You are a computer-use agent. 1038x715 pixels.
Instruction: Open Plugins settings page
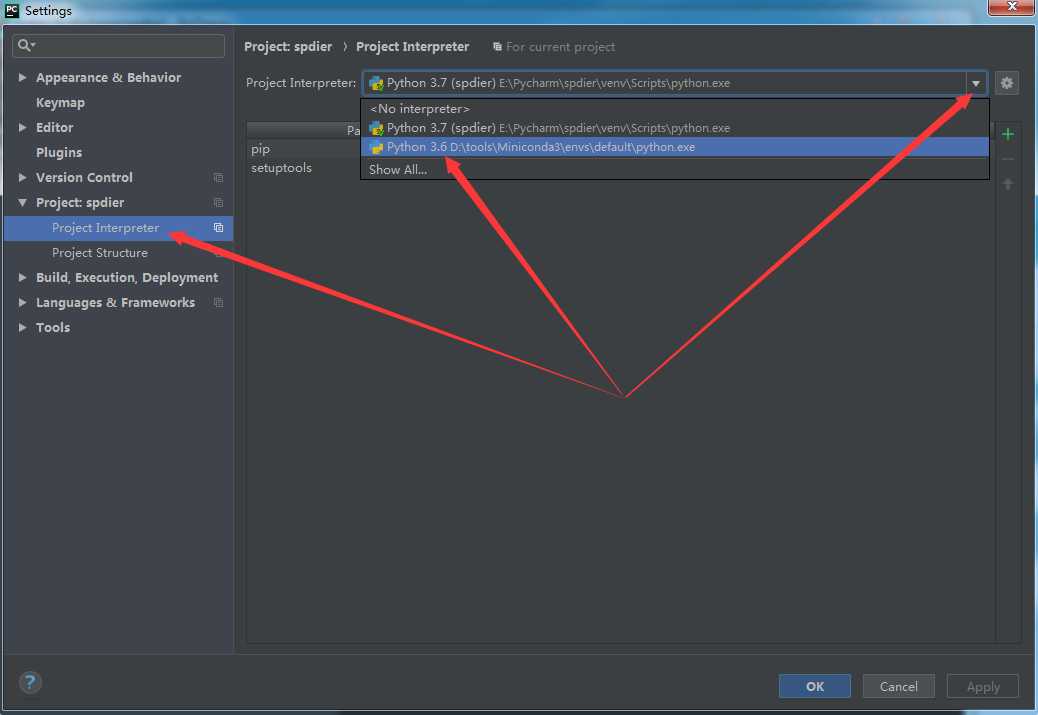coord(59,152)
